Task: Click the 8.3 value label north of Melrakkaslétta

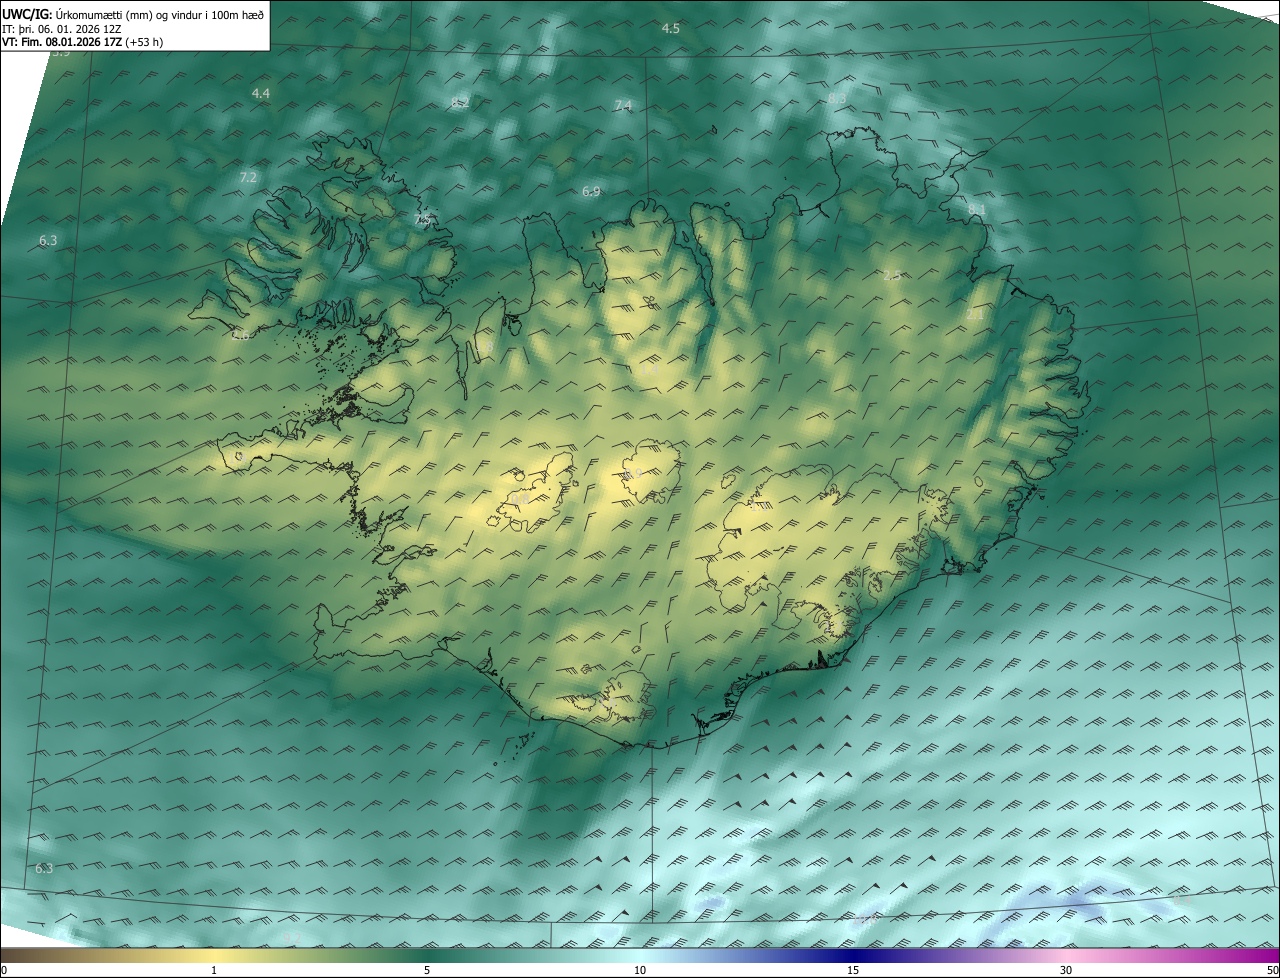Action: [x=837, y=98]
